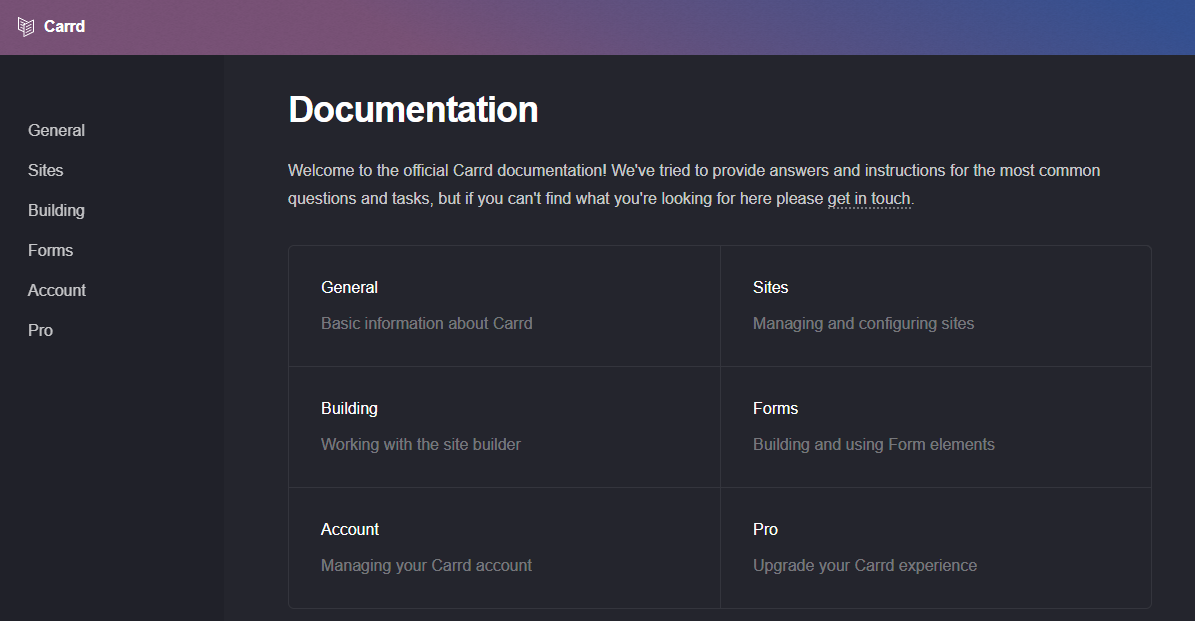Open the General card title in grid
This screenshot has width=1195, height=621.
click(x=349, y=287)
